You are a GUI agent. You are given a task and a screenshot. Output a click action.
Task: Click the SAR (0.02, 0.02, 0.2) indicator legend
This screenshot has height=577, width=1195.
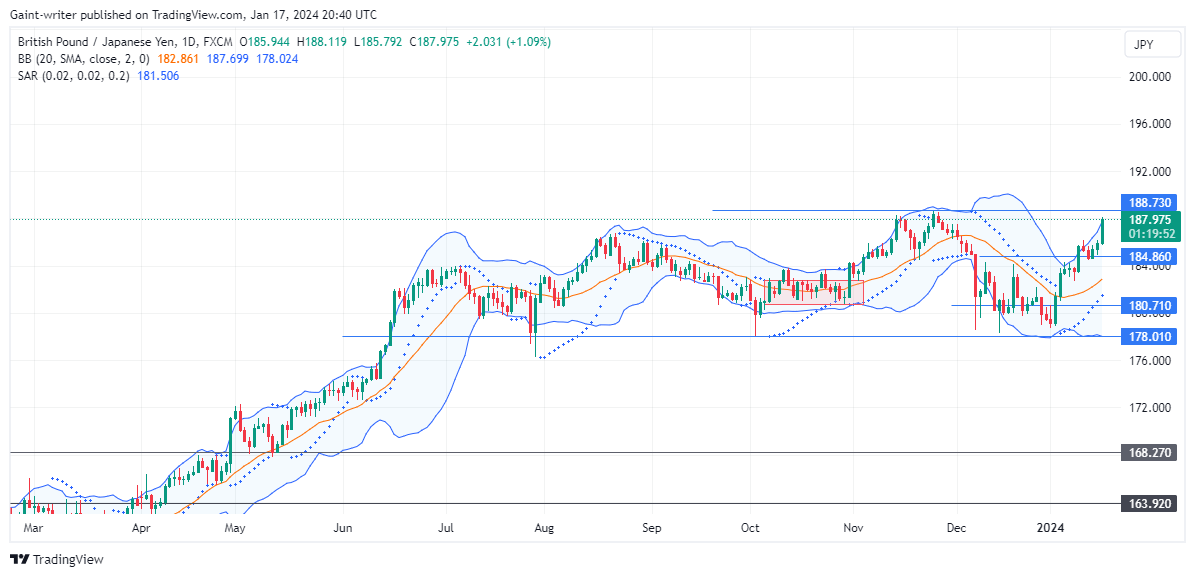74,75
